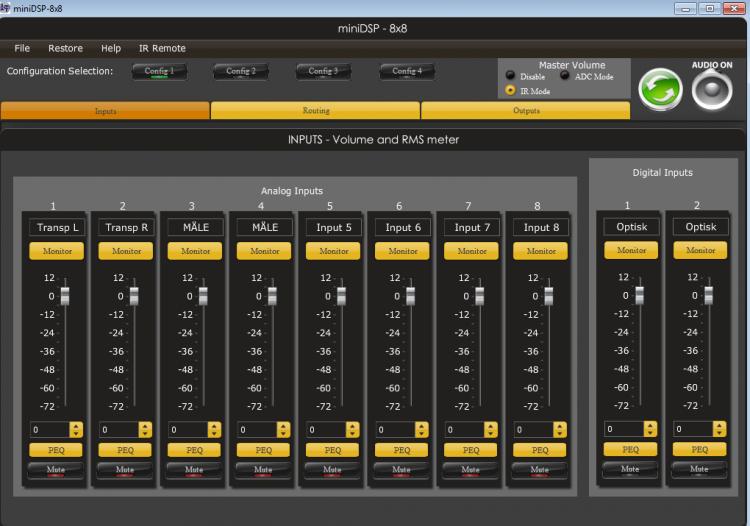Select the Disable master volume option

510,76
